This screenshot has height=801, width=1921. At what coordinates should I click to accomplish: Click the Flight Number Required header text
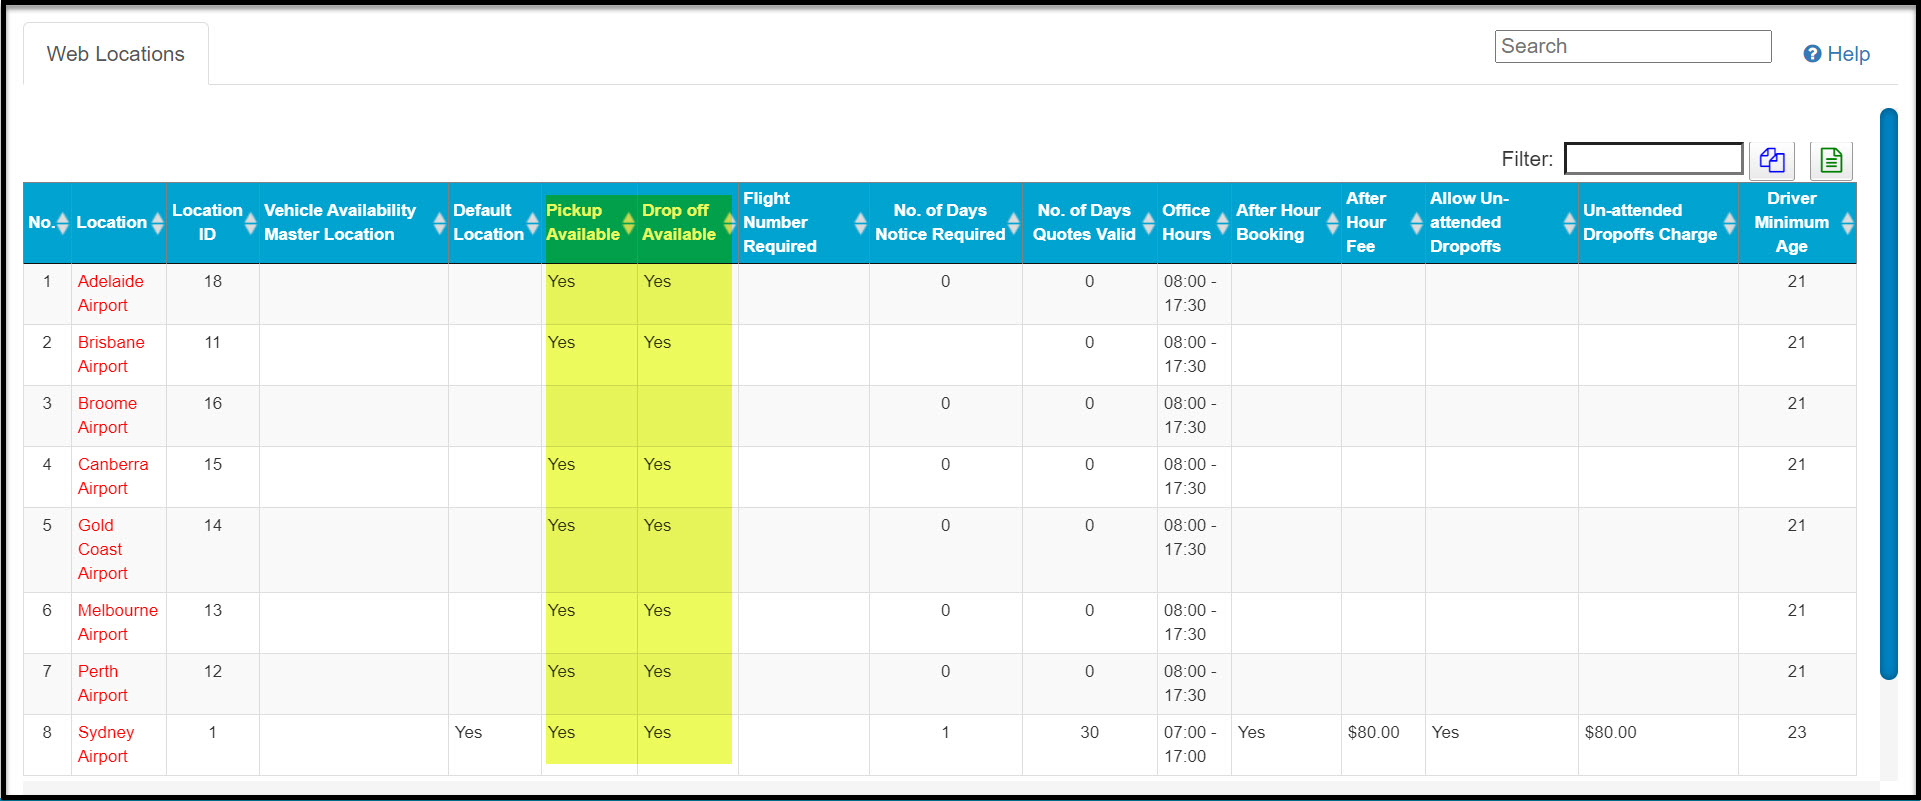pos(780,223)
